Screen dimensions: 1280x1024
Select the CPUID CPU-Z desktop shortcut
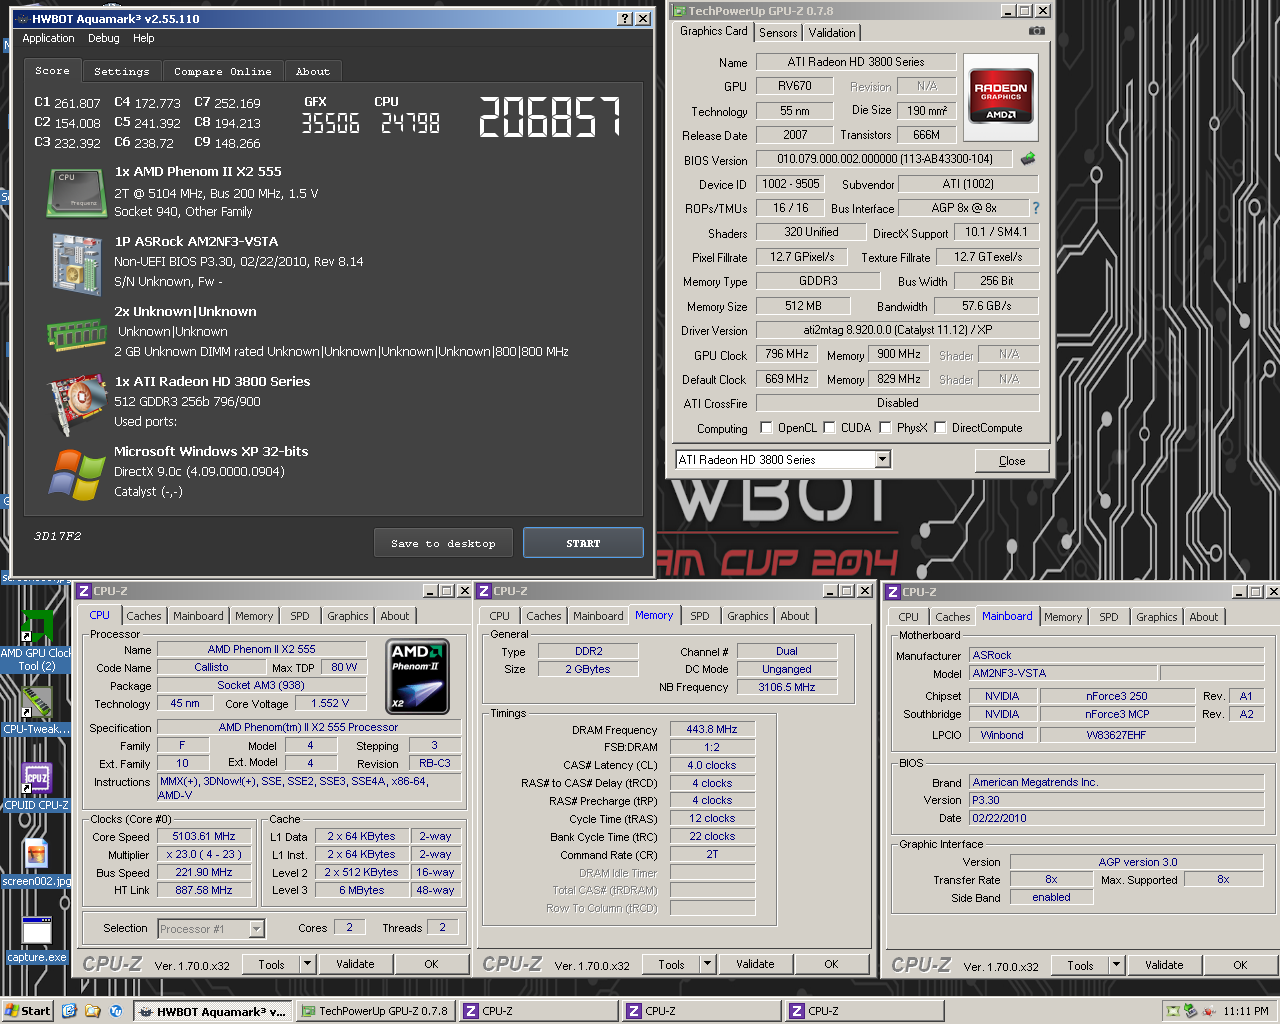pos(36,786)
